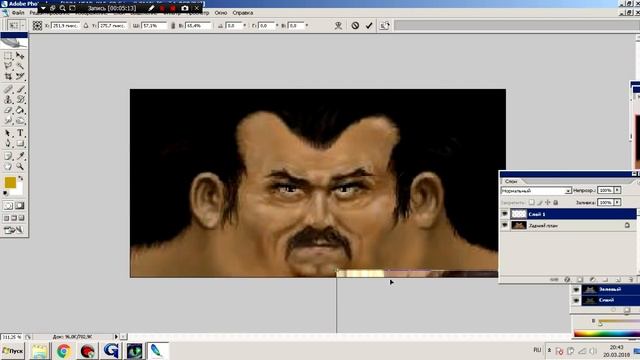The width and height of the screenshot is (640, 360).
Task: Select the Type tool
Action: tap(20, 133)
